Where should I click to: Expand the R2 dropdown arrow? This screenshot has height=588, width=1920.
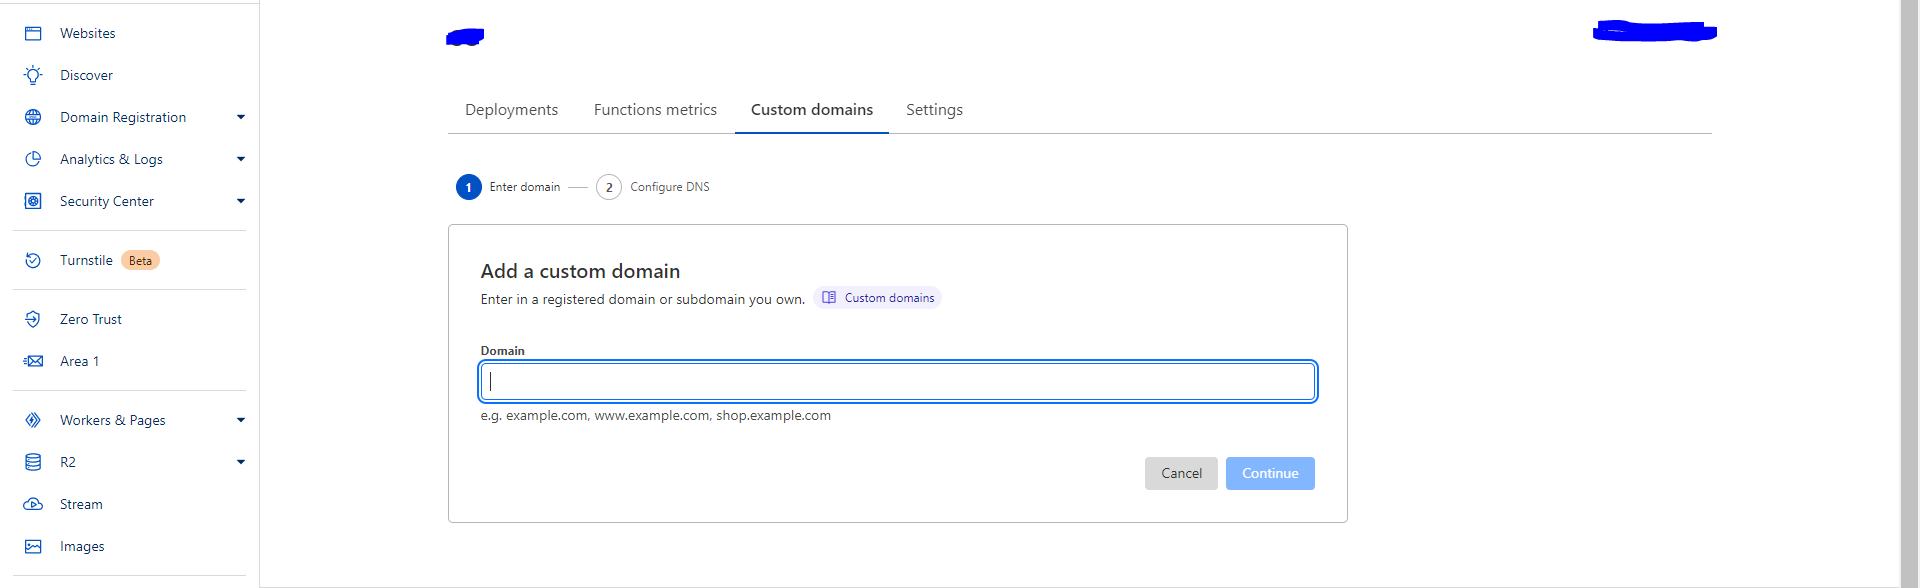coord(240,462)
